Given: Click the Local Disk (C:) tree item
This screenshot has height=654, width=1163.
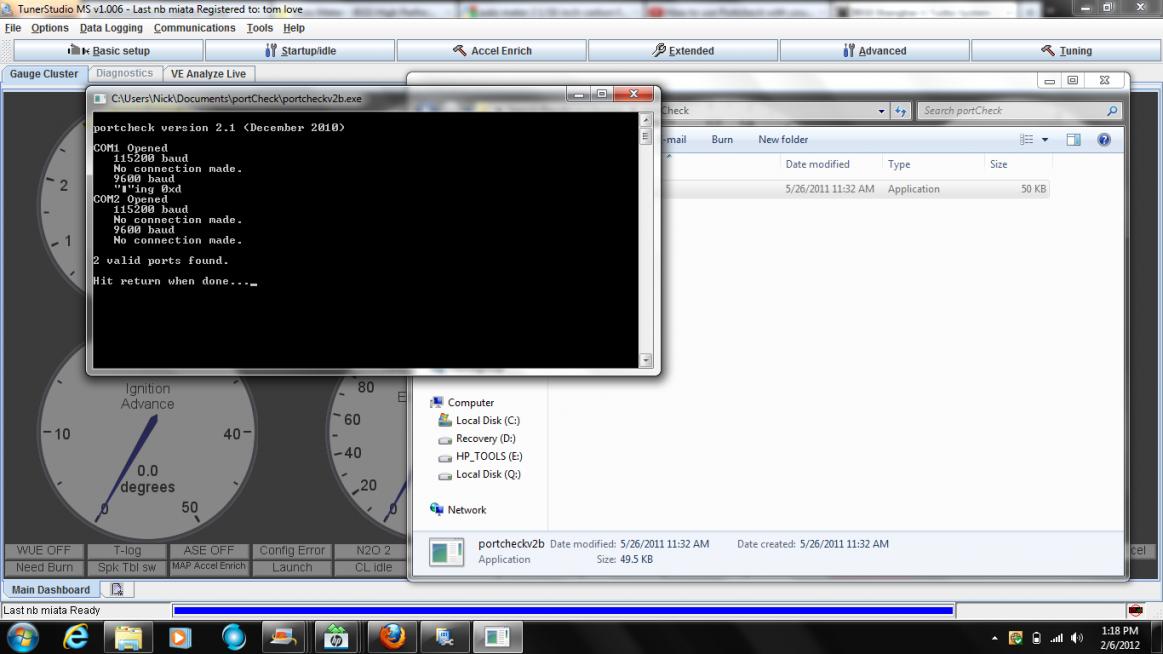Looking at the screenshot, I should pos(487,421).
